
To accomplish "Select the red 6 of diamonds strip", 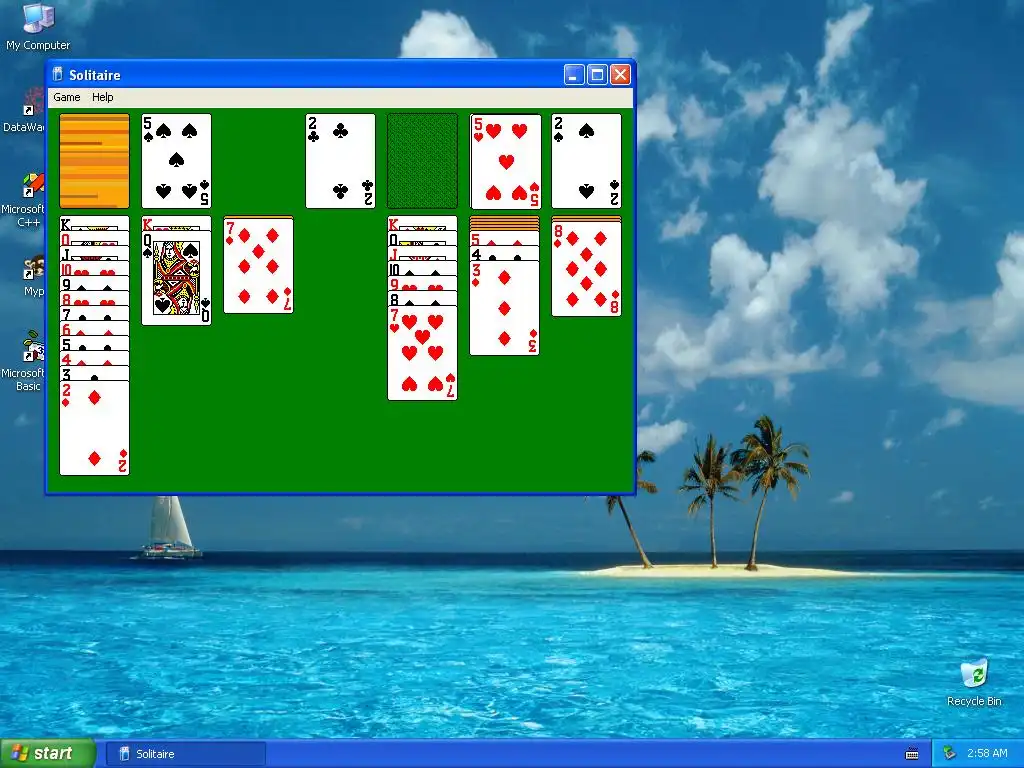I will pos(94,329).
